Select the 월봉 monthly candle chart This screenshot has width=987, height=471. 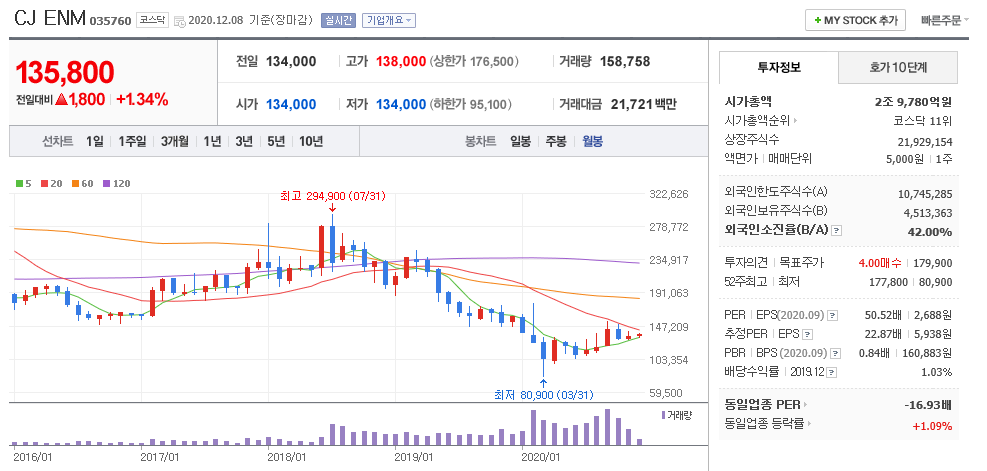pos(592,141)
